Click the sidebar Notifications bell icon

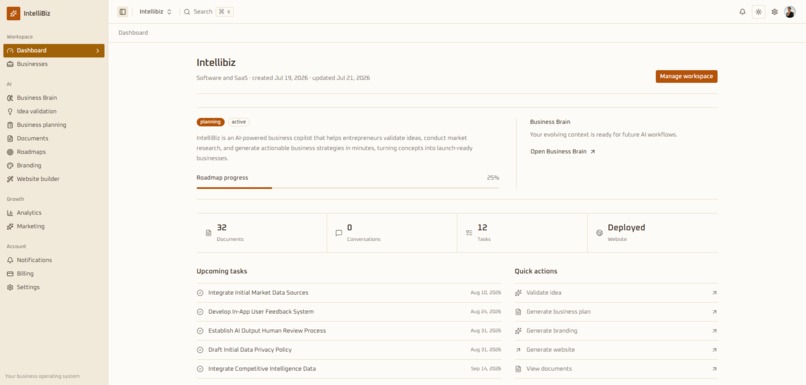point(10,260)
